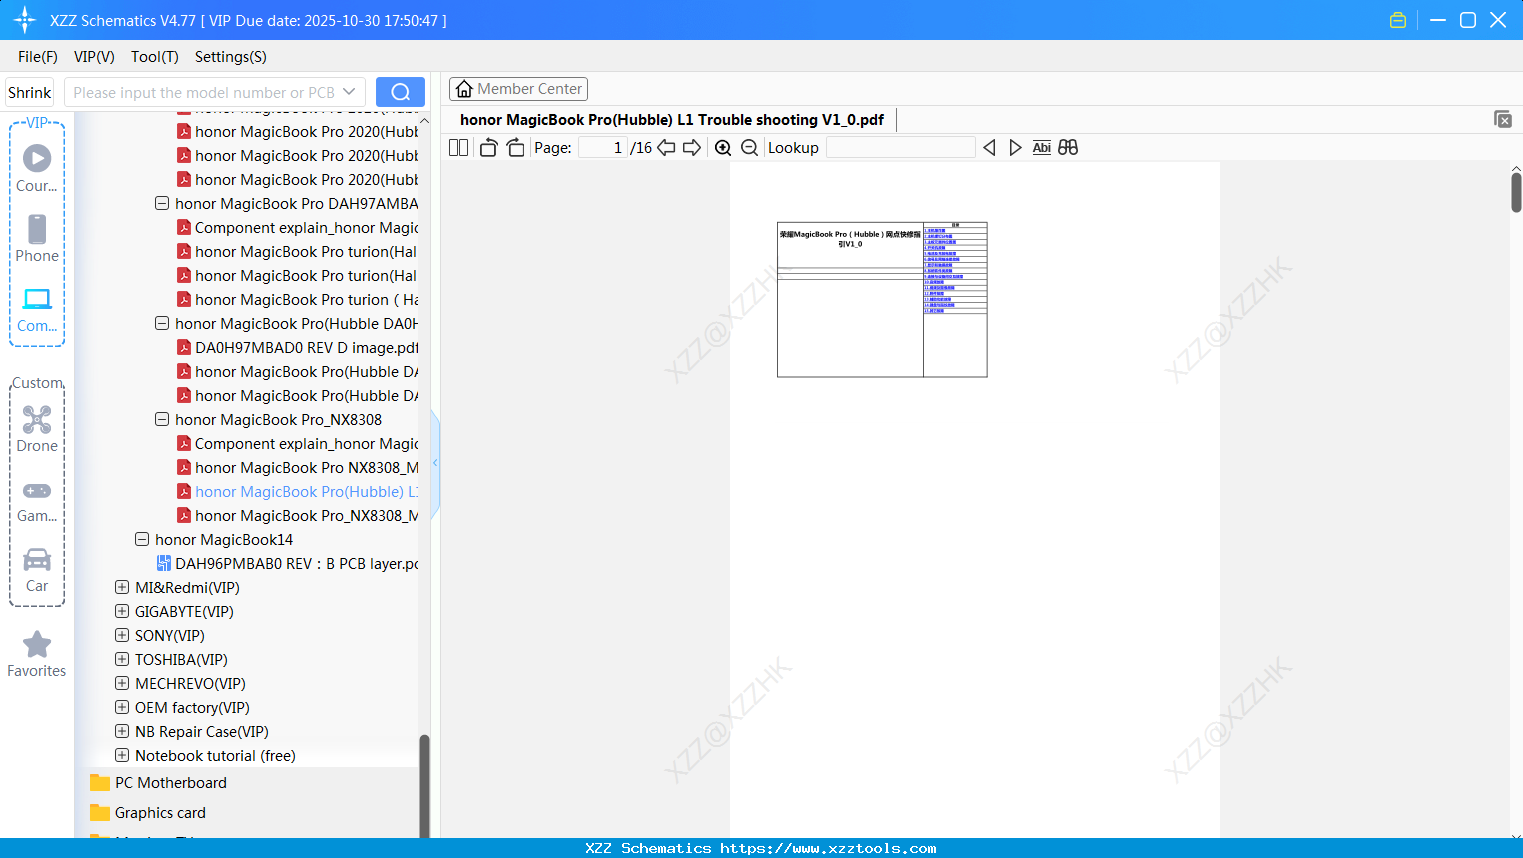This screenshot has width=1523, height=858.
Task: Open the Settings(S) menu
Action: pyautogui.click(x=231, y=57)
